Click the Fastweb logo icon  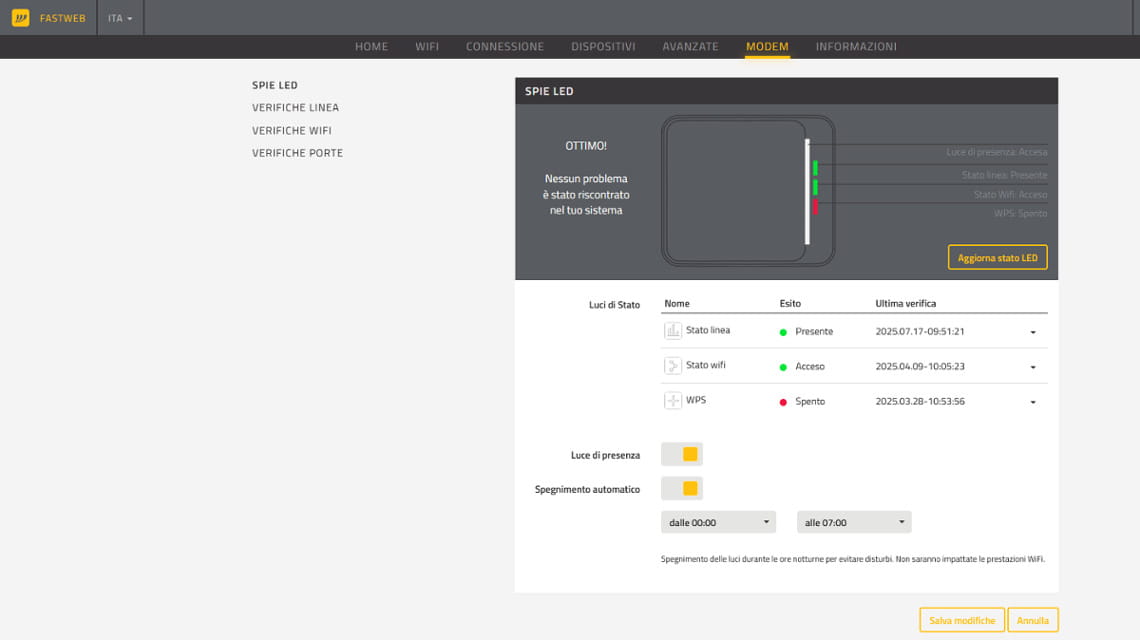[20, 17]
